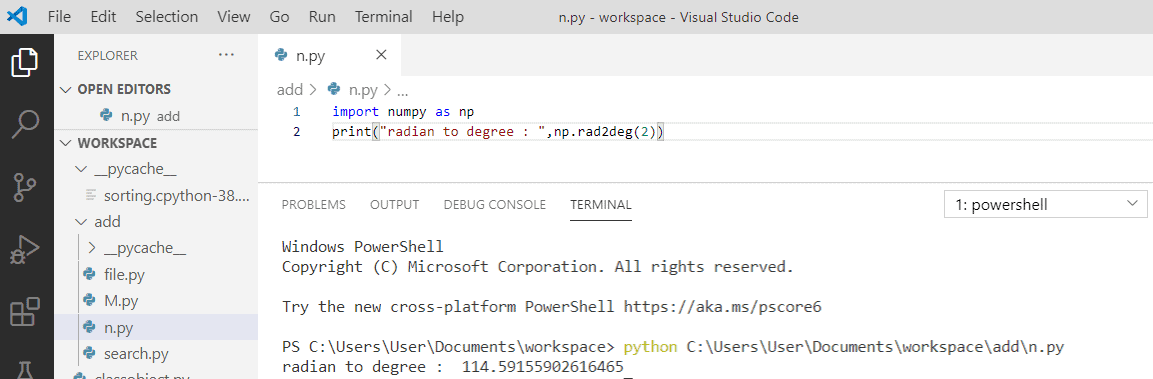This screenshot has height=379, width=1153.
Task: Click the VS Code logo icon
Action: (17, 16)
